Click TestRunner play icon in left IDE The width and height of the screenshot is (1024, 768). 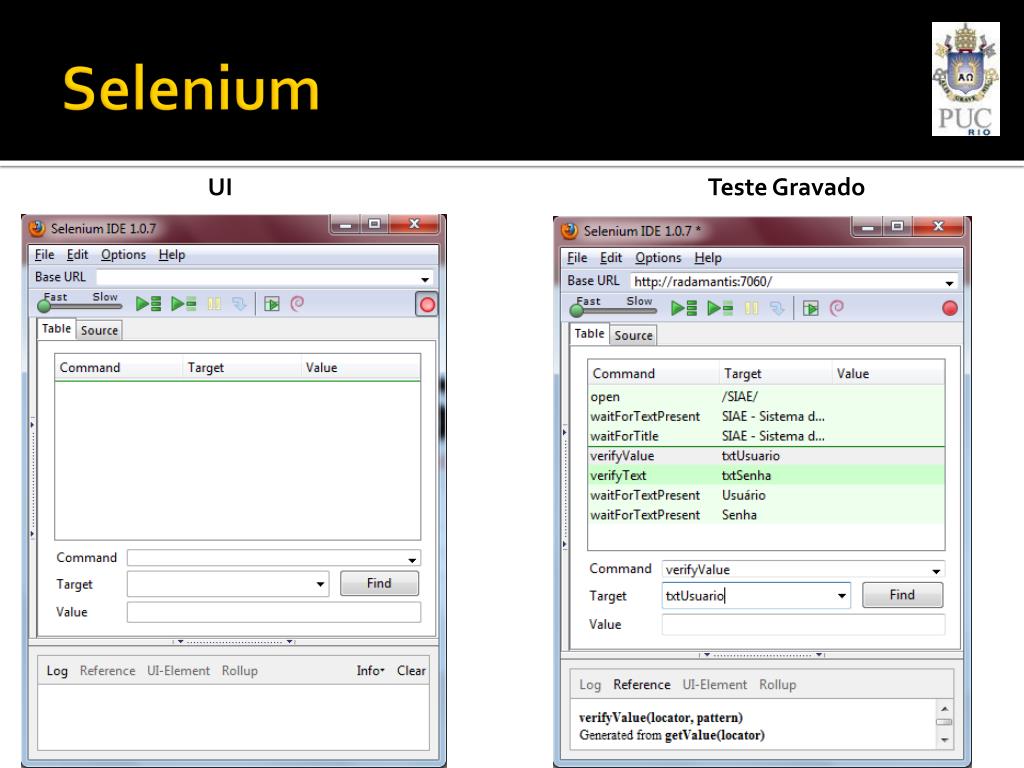272,304
